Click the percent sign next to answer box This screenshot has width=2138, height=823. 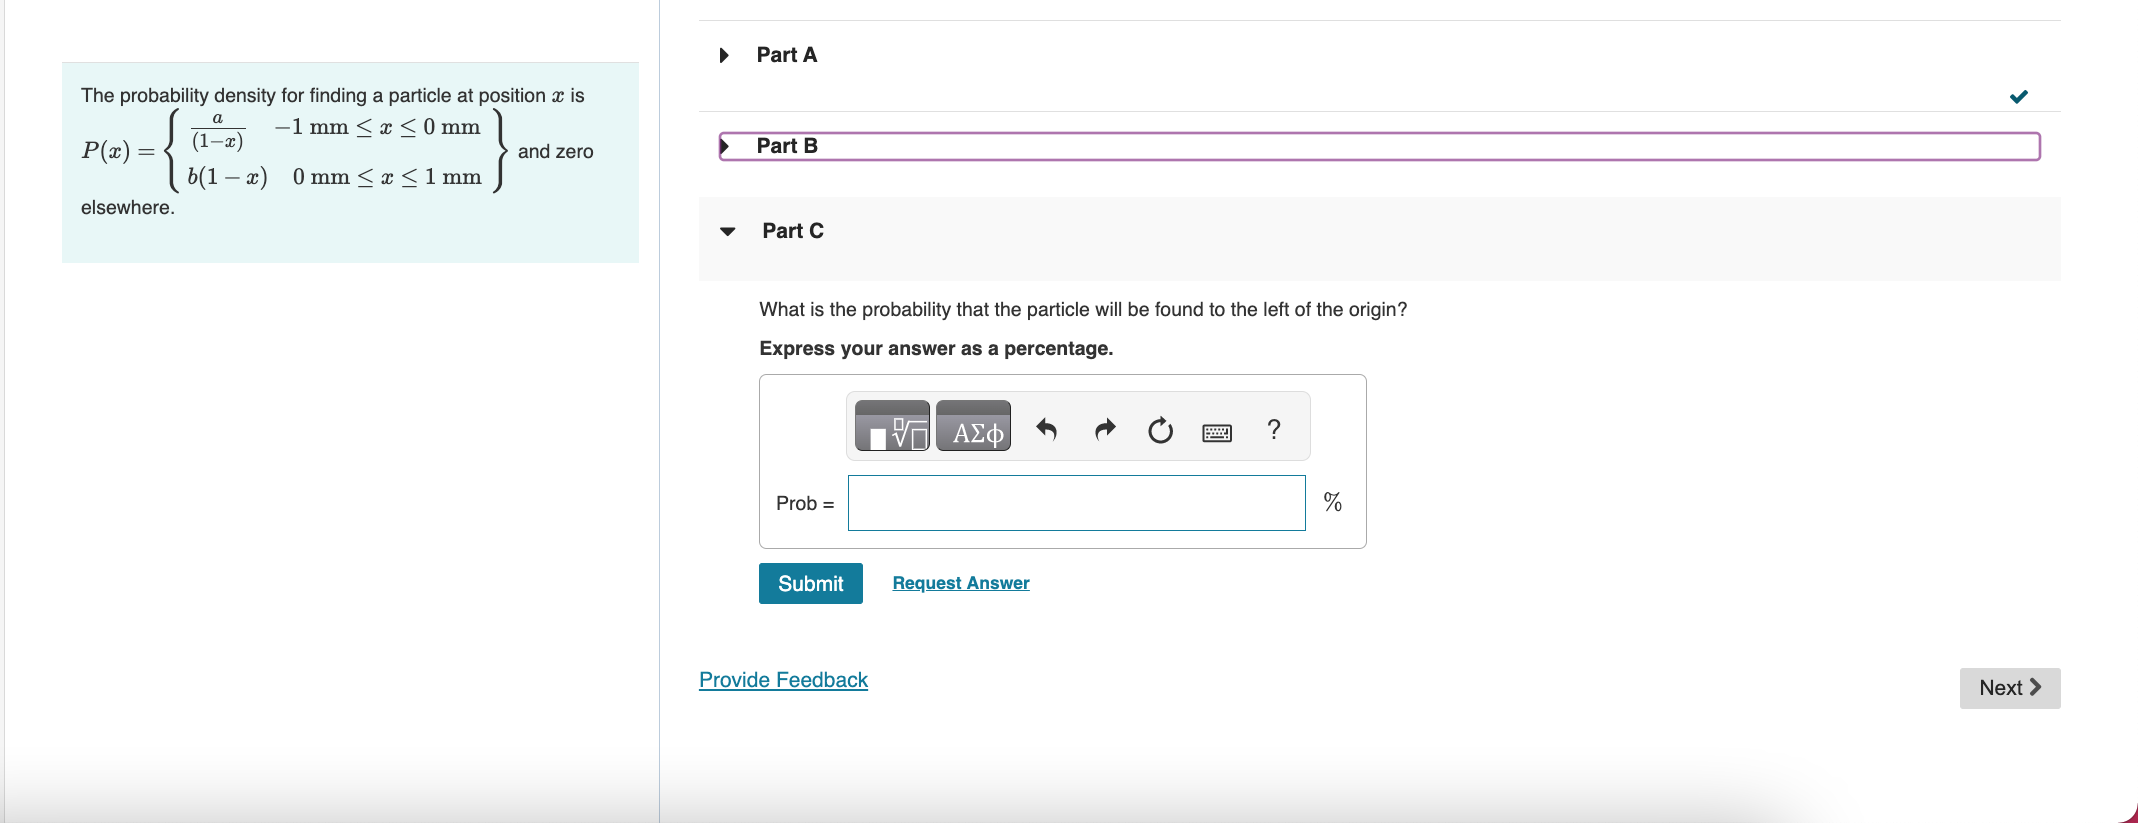(x=1332, y=503)
